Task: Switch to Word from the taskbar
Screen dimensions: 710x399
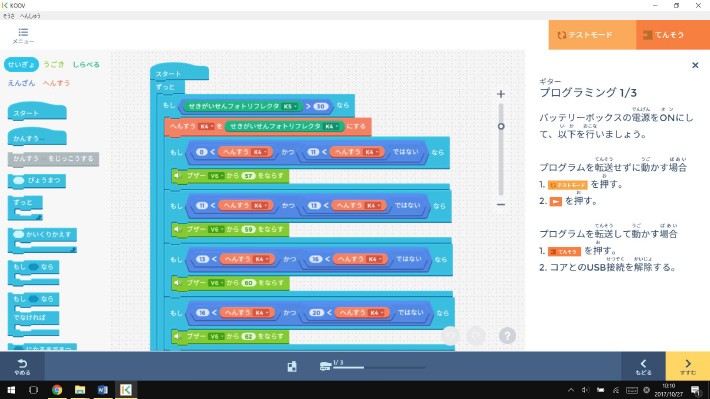Action: 103,390
